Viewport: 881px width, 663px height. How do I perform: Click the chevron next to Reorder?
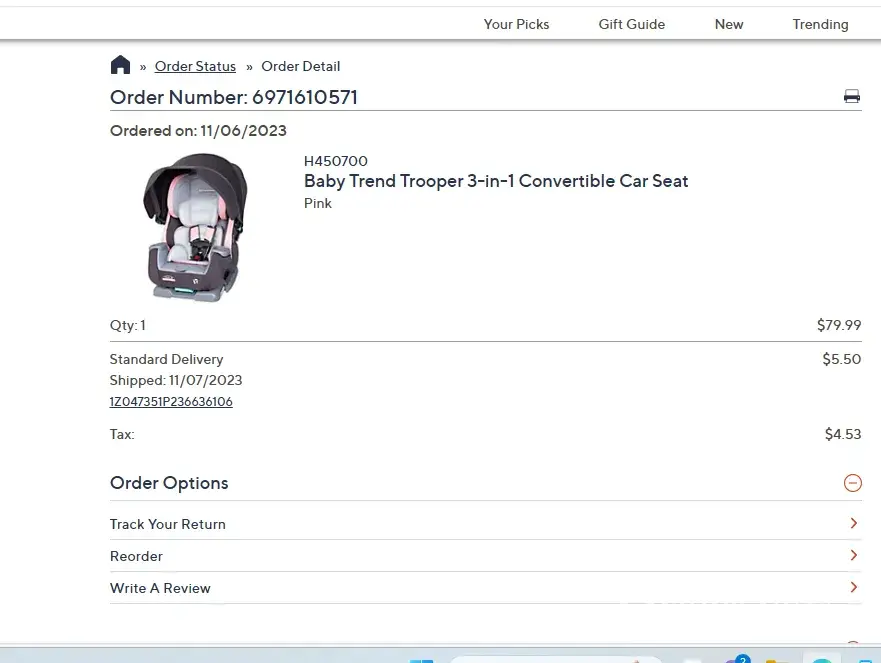pyautogui.click(x=853, y=555)
